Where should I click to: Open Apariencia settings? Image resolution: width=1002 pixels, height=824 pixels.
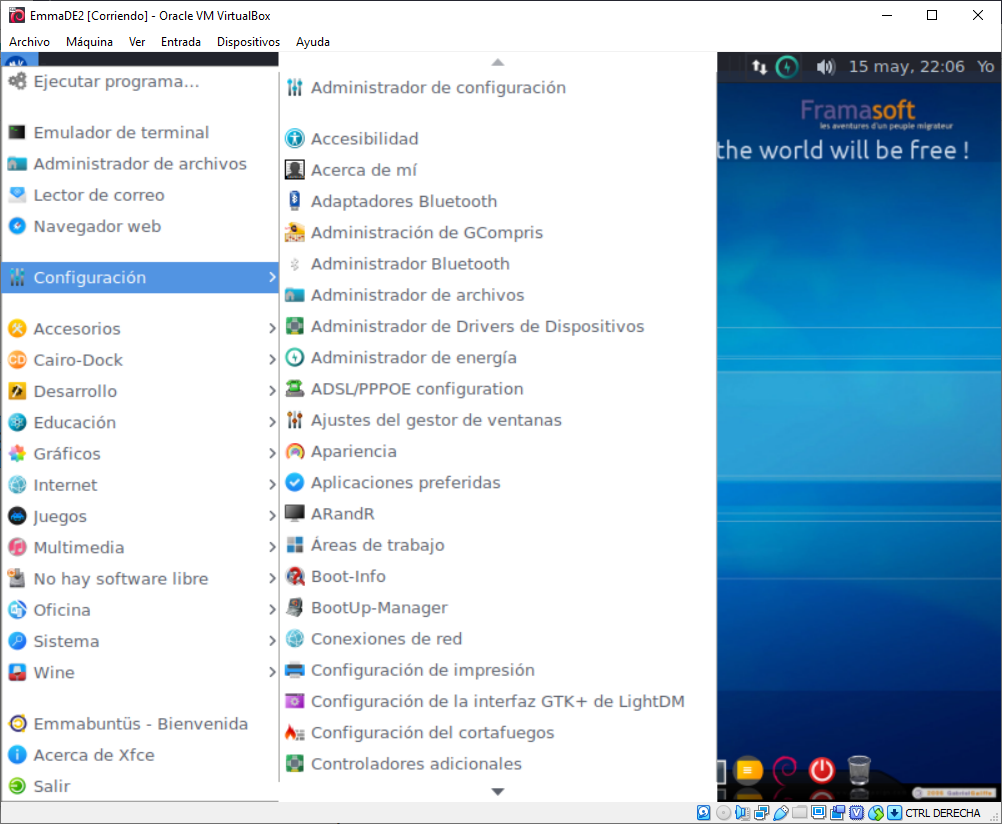[x=354, y=452]
